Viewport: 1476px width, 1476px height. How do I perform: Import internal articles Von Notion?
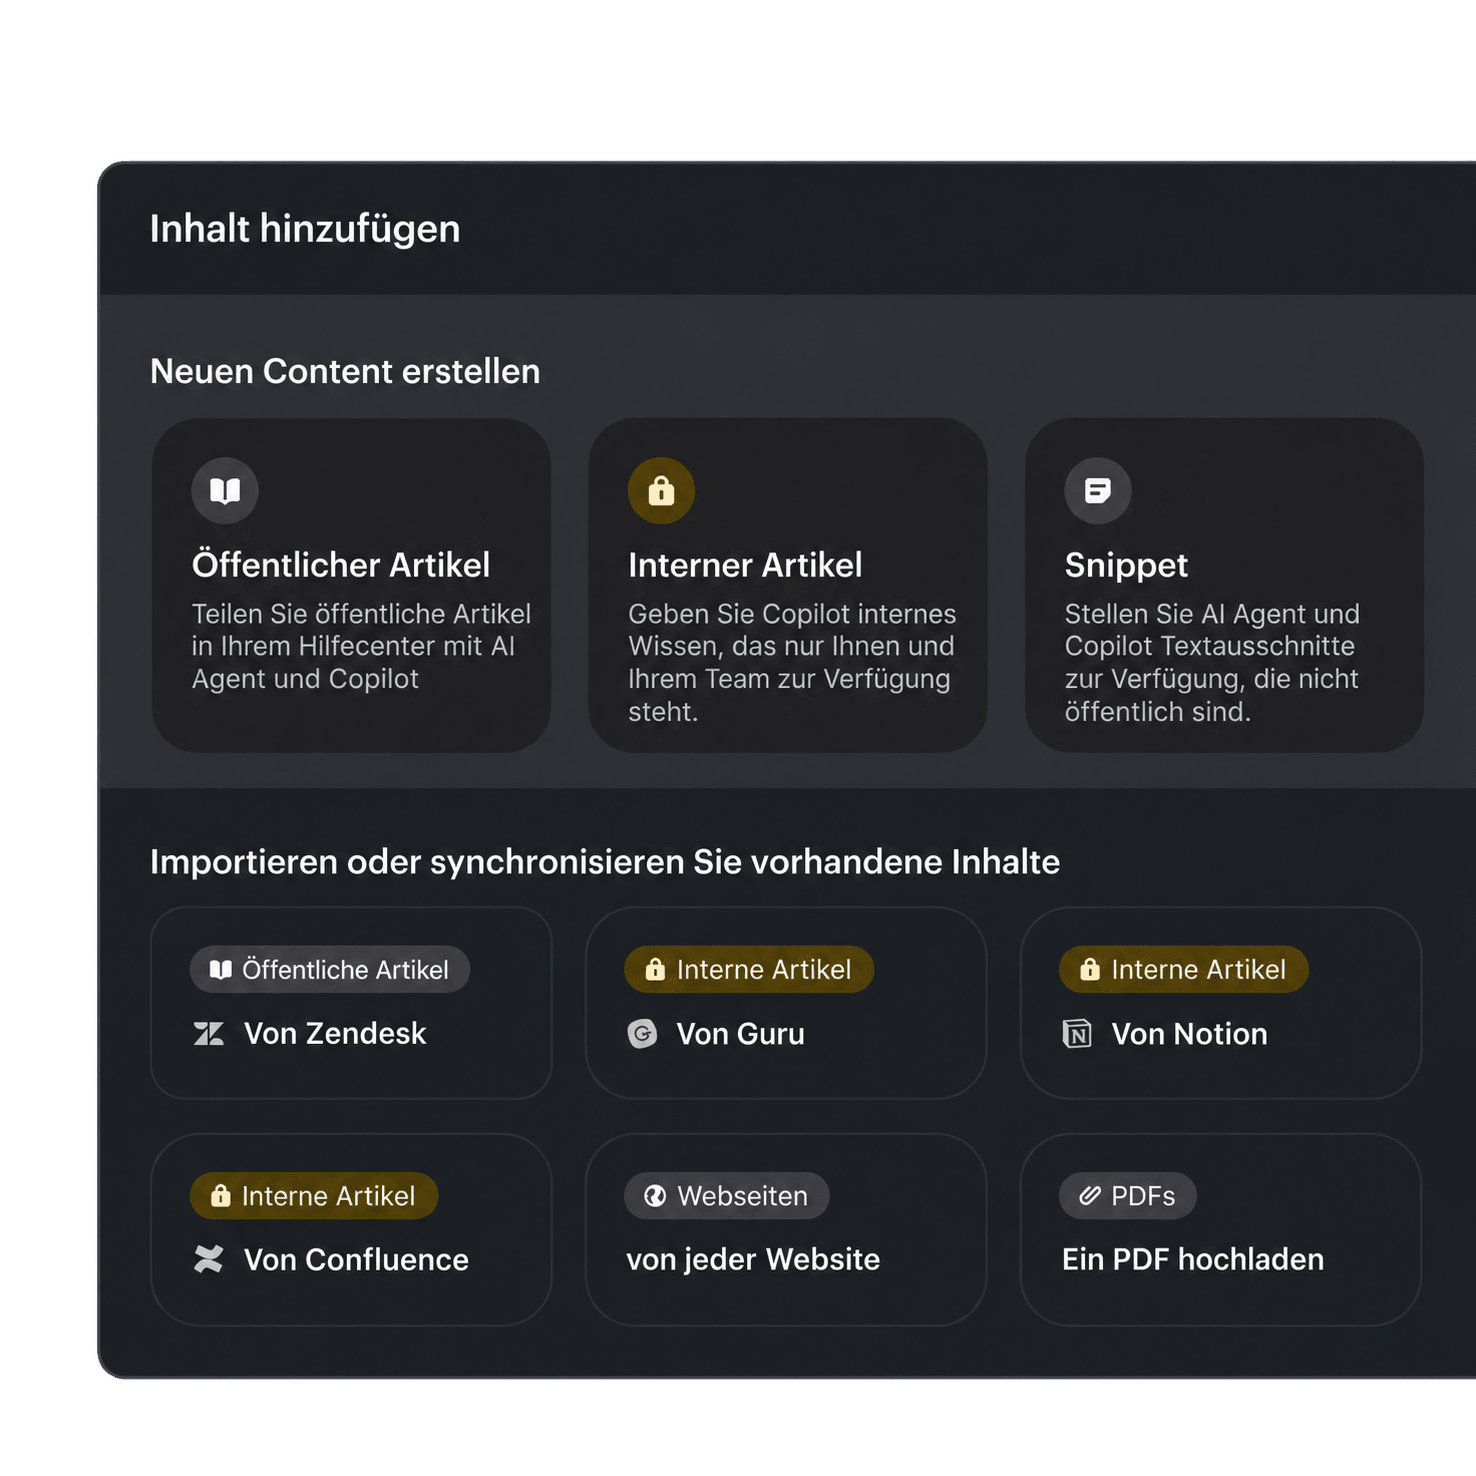click(1221, 1003)
